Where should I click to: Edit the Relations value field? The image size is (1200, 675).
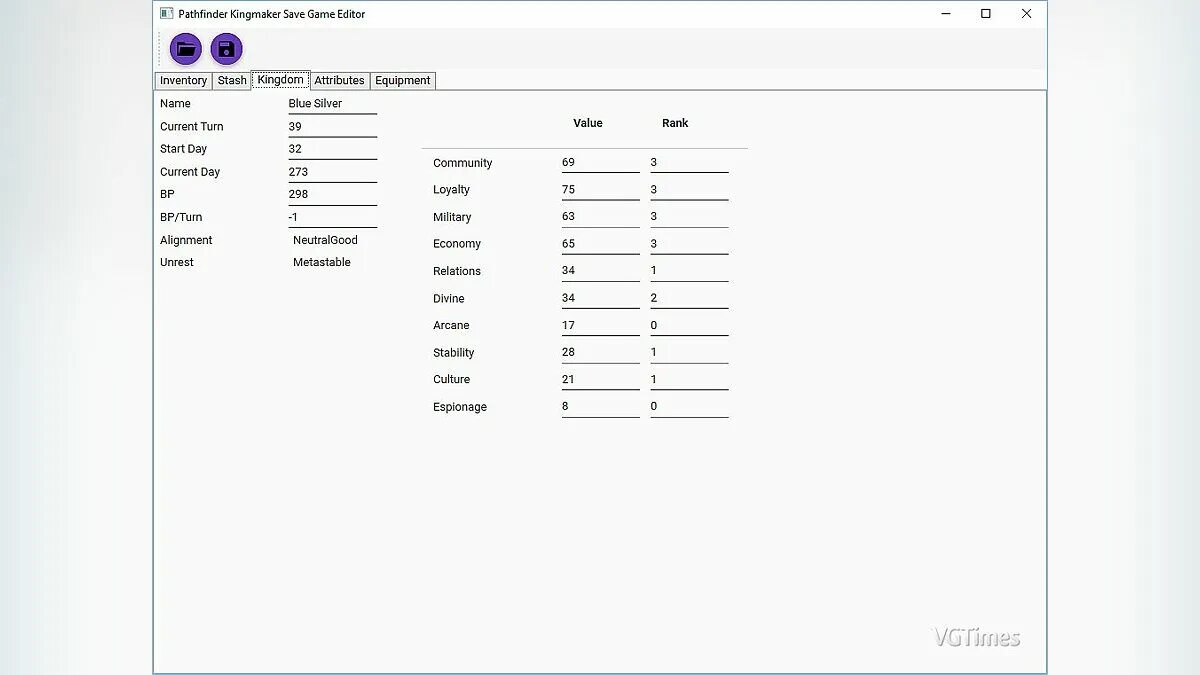[601, 271]
